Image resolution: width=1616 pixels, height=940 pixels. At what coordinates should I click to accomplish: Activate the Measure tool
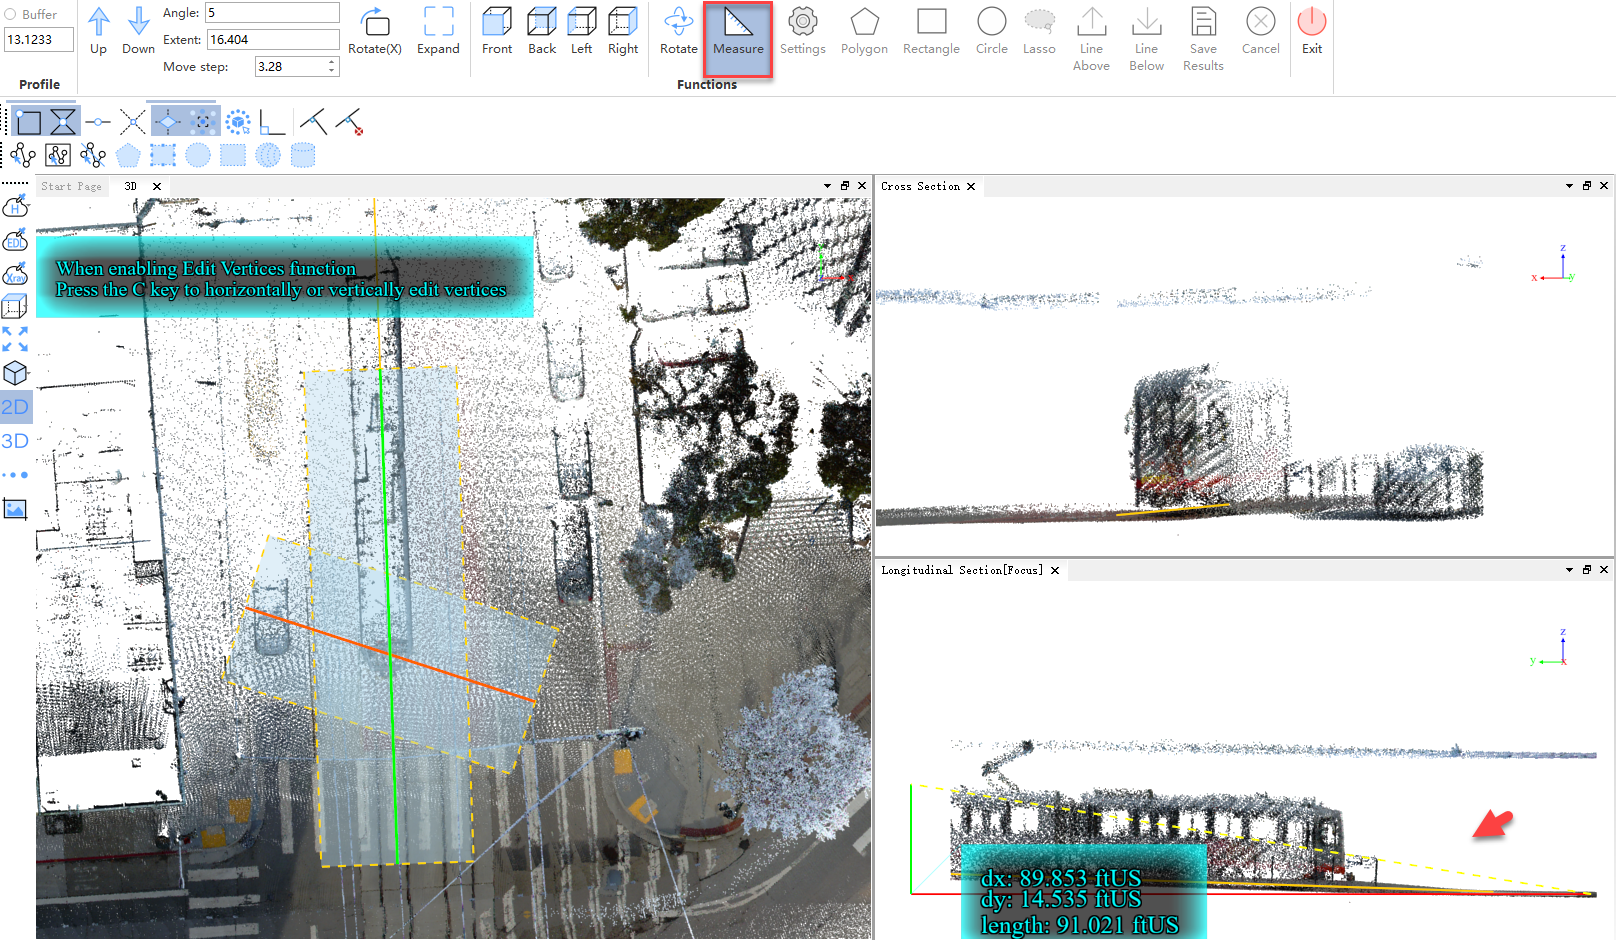click(x=738, y=32)
